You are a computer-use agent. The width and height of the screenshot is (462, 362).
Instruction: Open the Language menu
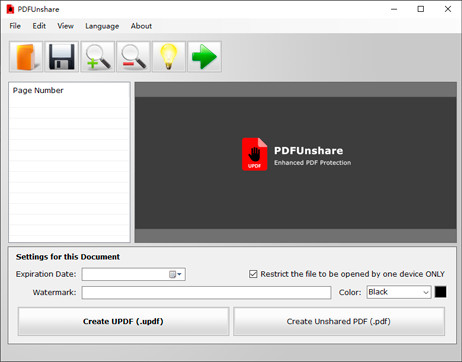click(102, 26)
